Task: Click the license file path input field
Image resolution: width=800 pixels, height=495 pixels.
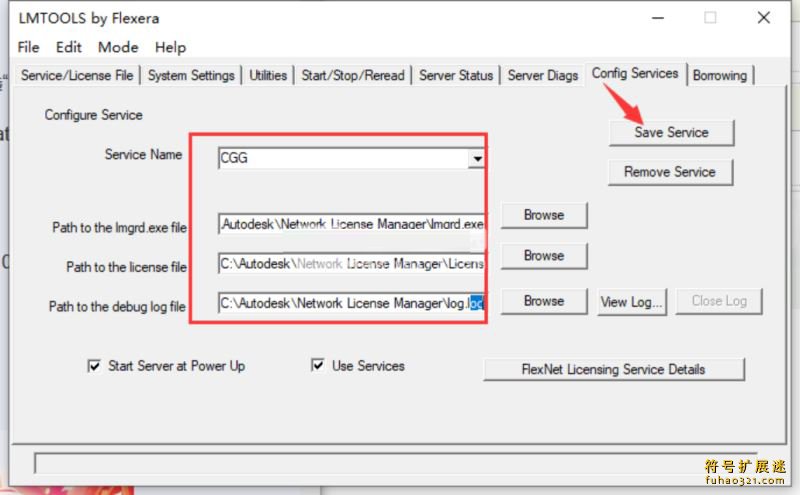Action: pos(352,264)
